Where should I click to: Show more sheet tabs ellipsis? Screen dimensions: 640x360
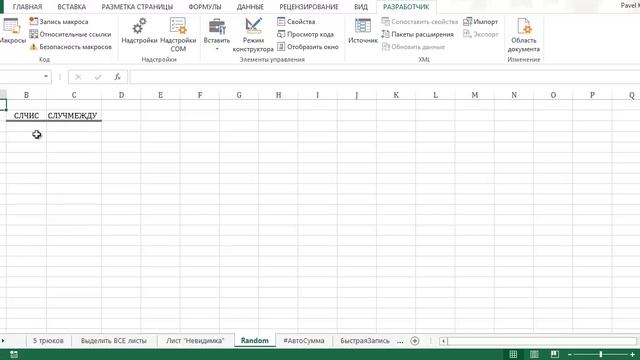(400, 341)
